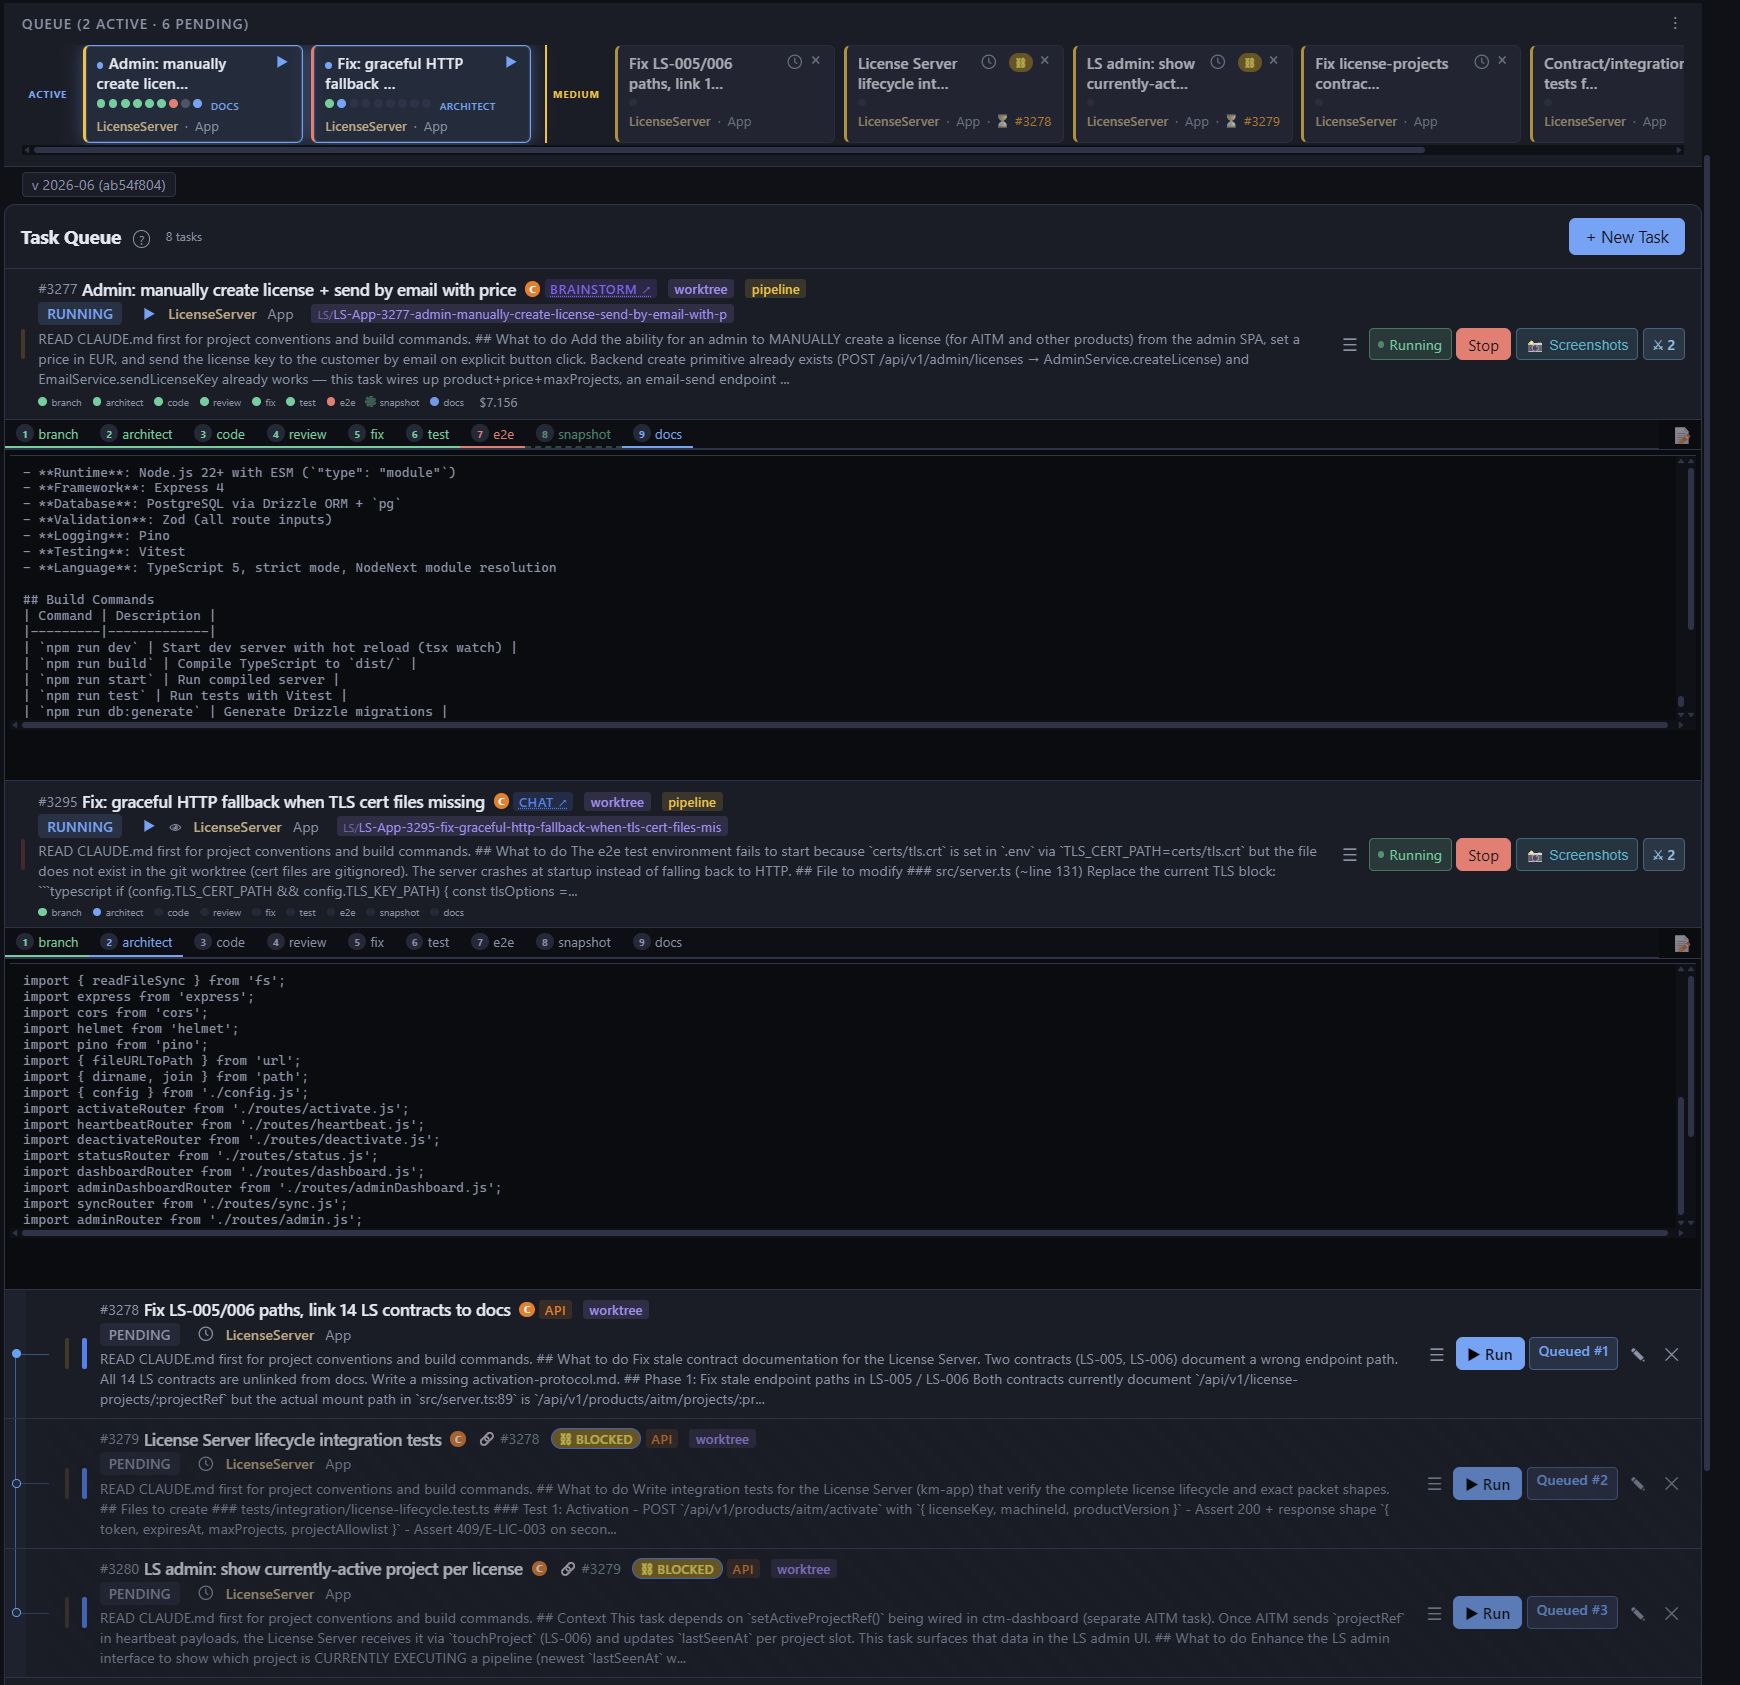This screenshot has height=1685, width=1740.
Task: Delete task #3278 with the X icon
Action: pyautogui.click(x=1671, y=1354)
